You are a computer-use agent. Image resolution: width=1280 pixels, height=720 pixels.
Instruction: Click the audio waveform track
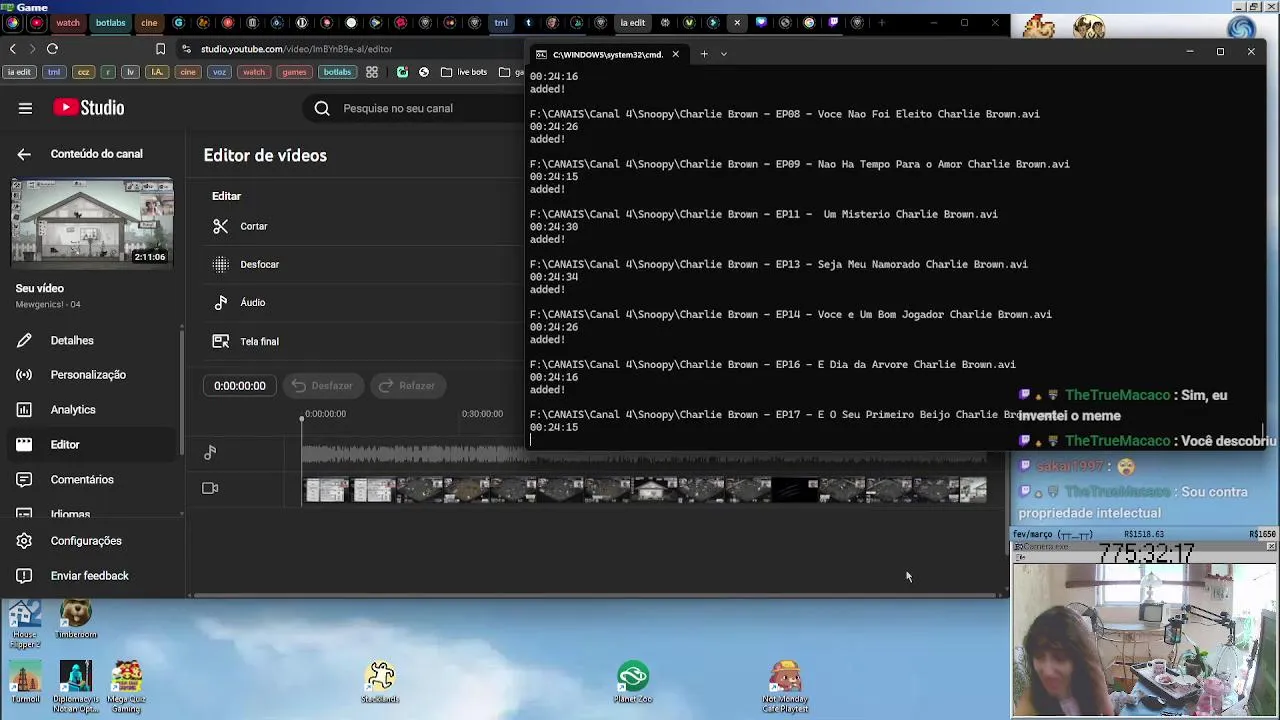click(645, 455)
